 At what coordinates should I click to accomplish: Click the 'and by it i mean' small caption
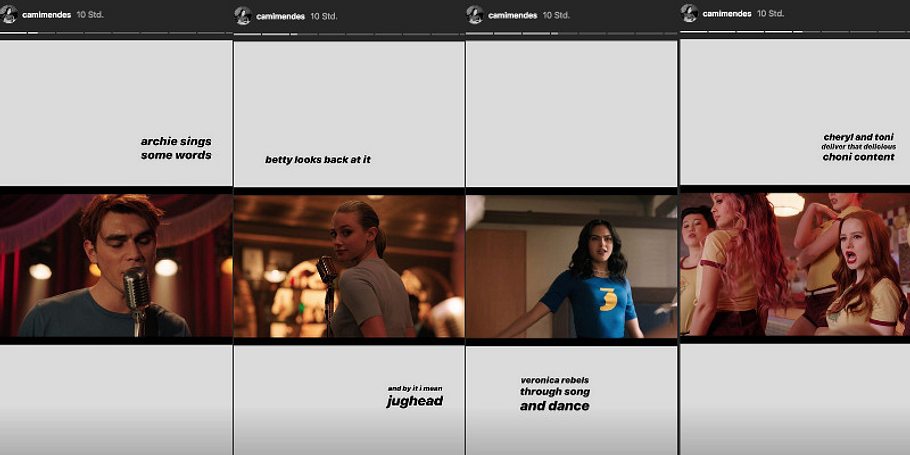pos(416,388)
